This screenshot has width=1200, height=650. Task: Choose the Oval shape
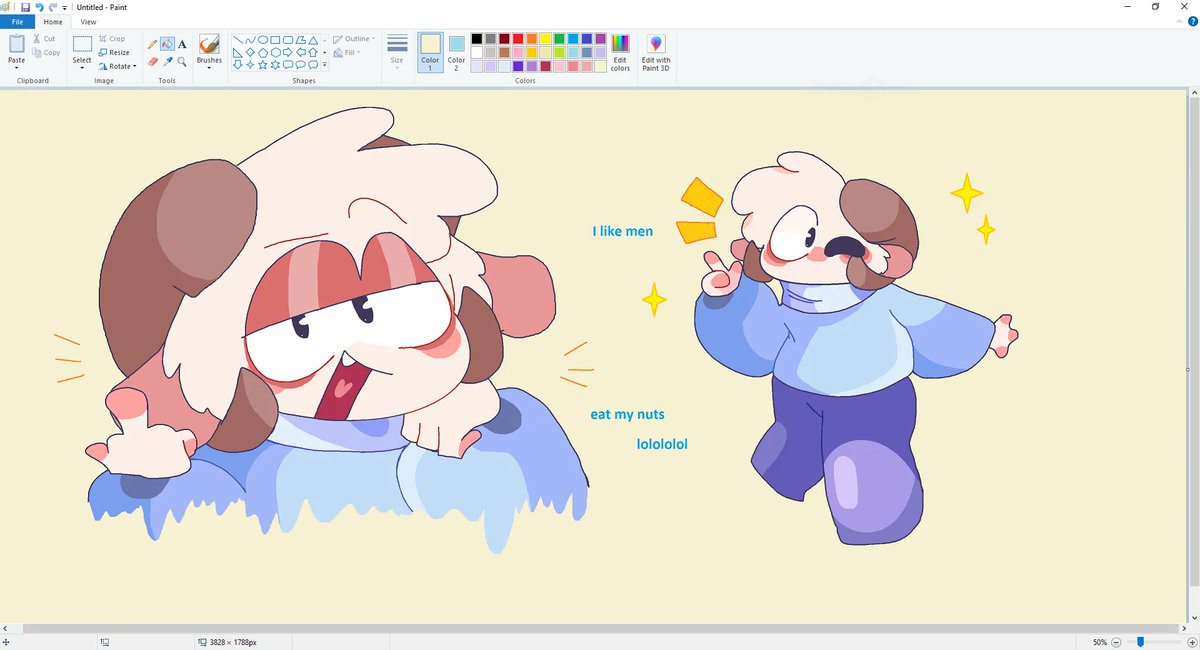[x=263, y=39]
